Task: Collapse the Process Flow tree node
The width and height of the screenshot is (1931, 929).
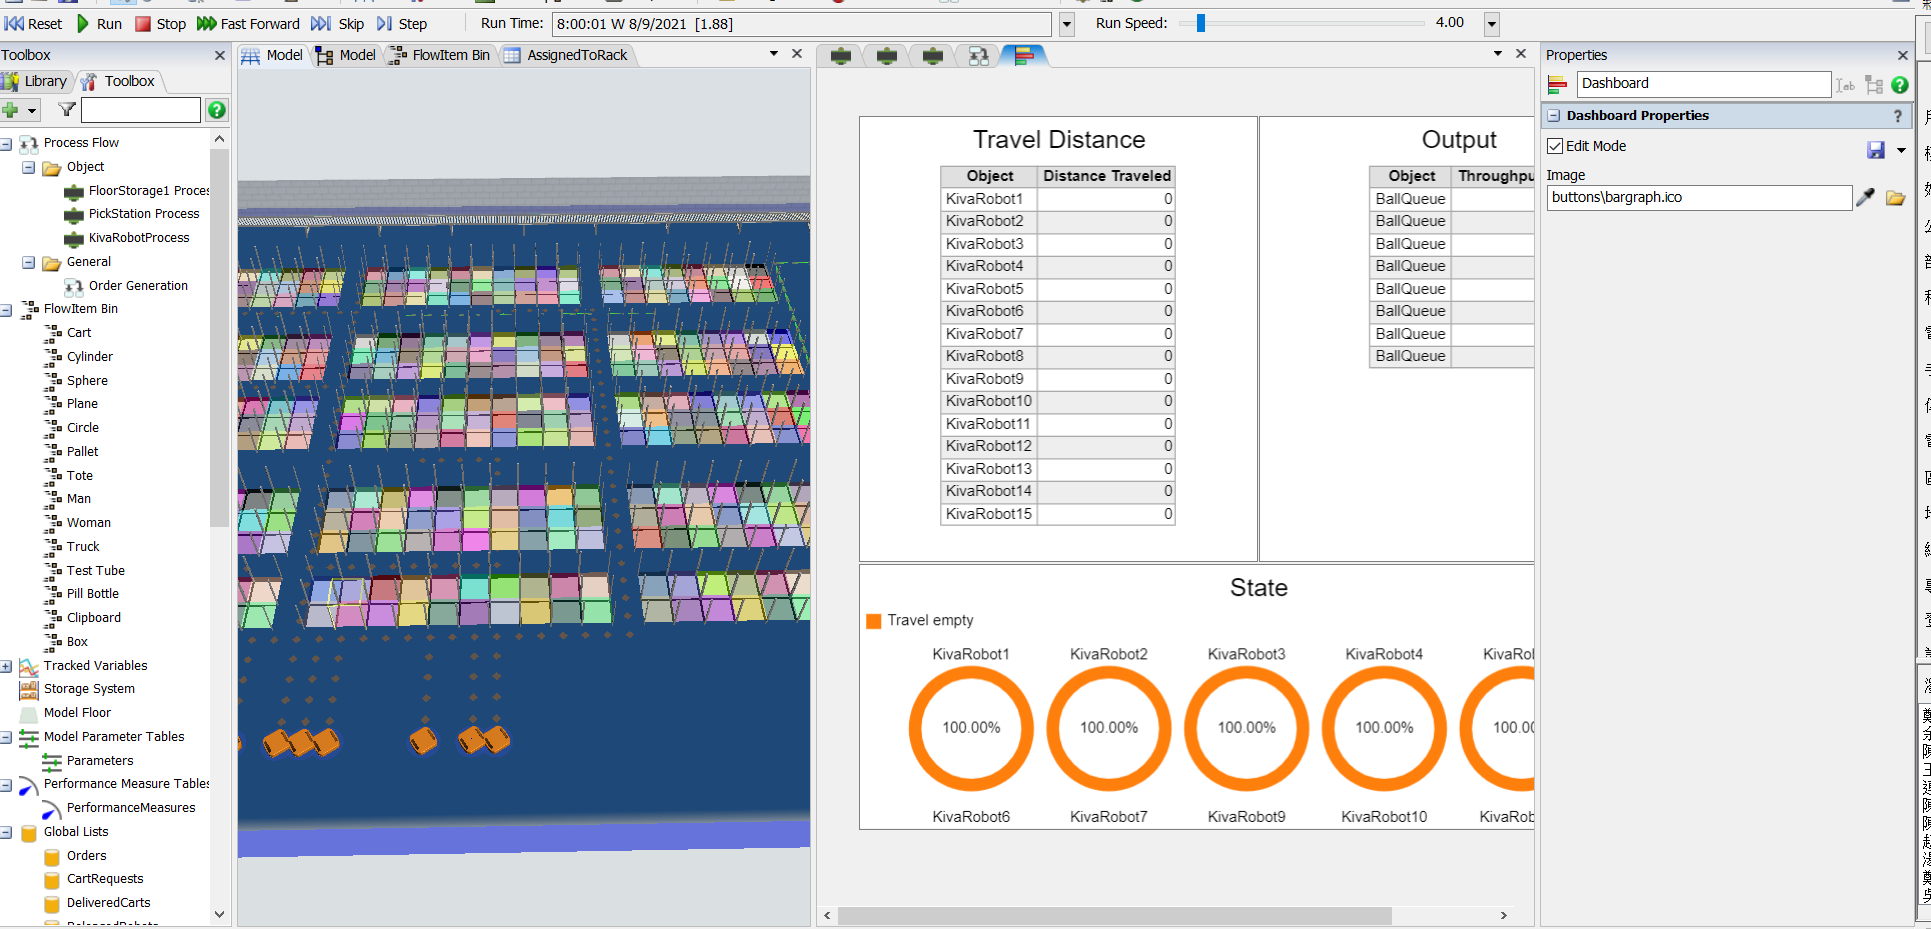Action: coord(6,144)
